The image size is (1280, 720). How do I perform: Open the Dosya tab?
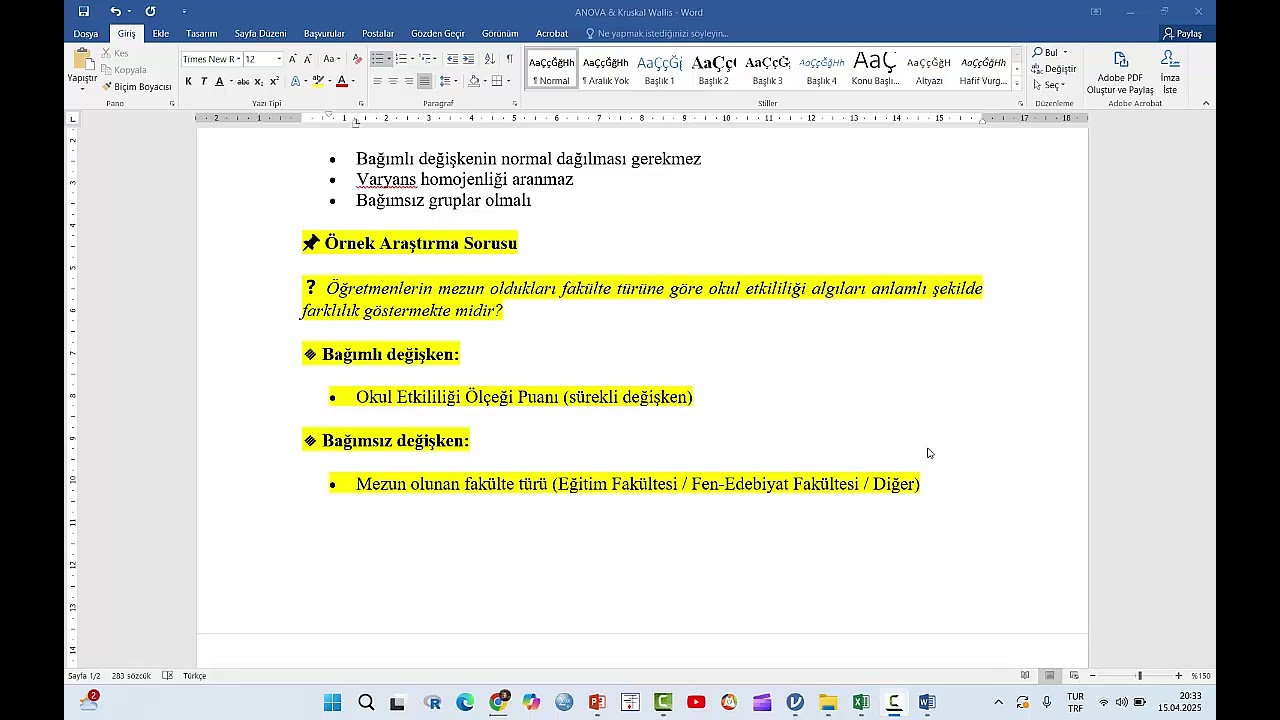pyautogui.click(x=86, y=34)
